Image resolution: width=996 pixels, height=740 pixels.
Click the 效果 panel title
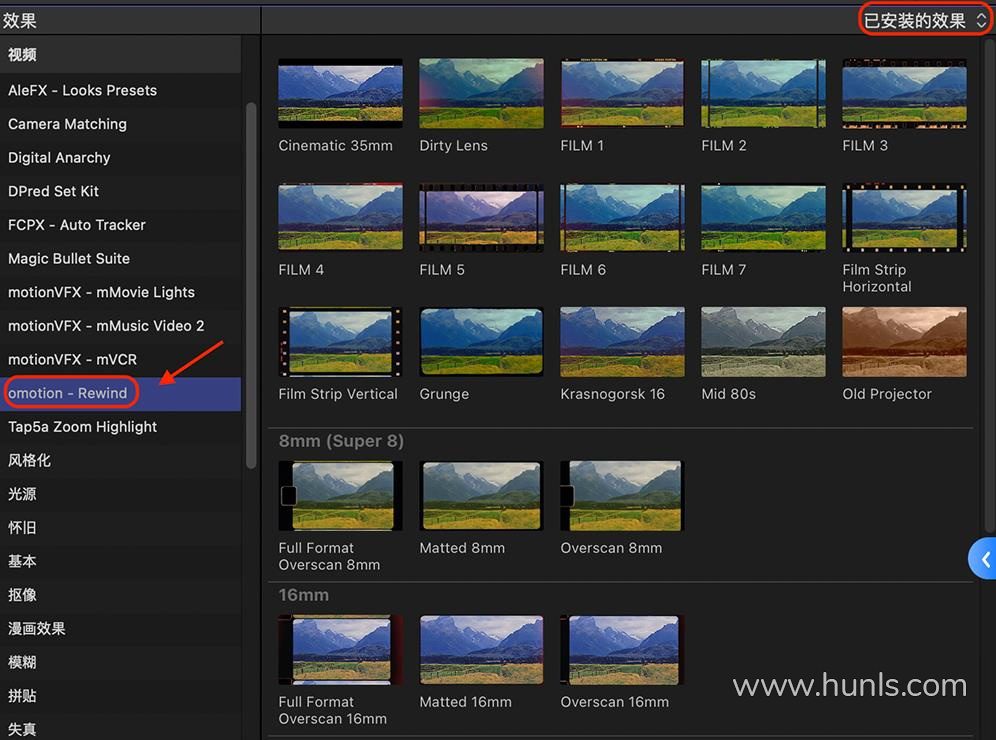pyautogui.click(x=20, y=20)
